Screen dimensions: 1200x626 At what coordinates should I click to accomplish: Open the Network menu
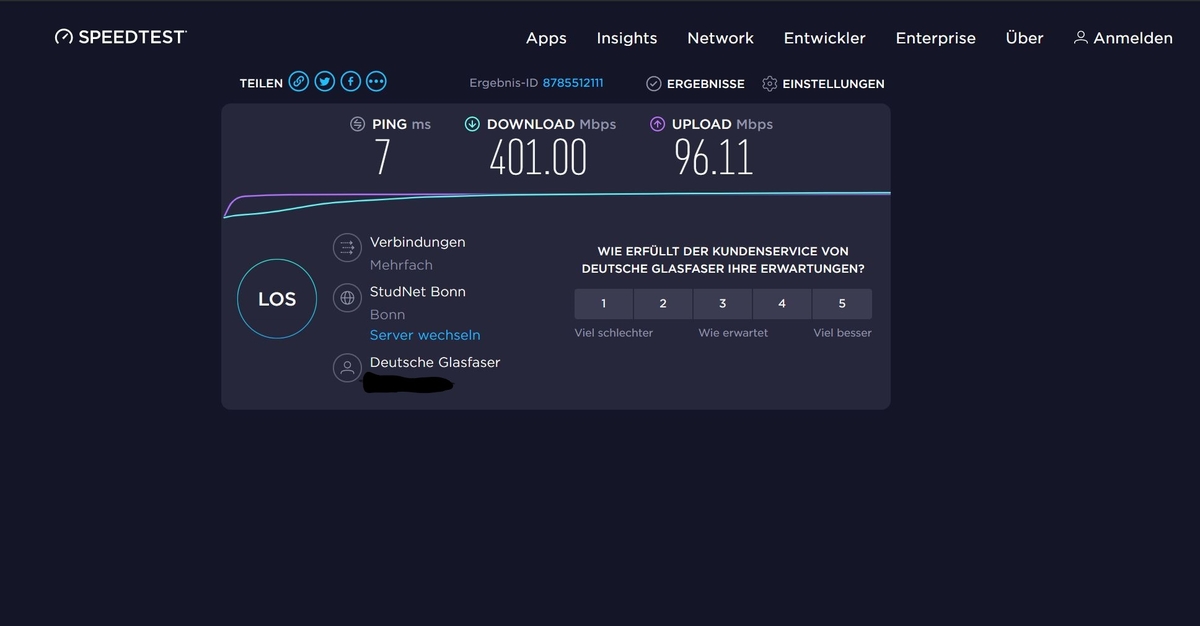[x=720, y=38]
